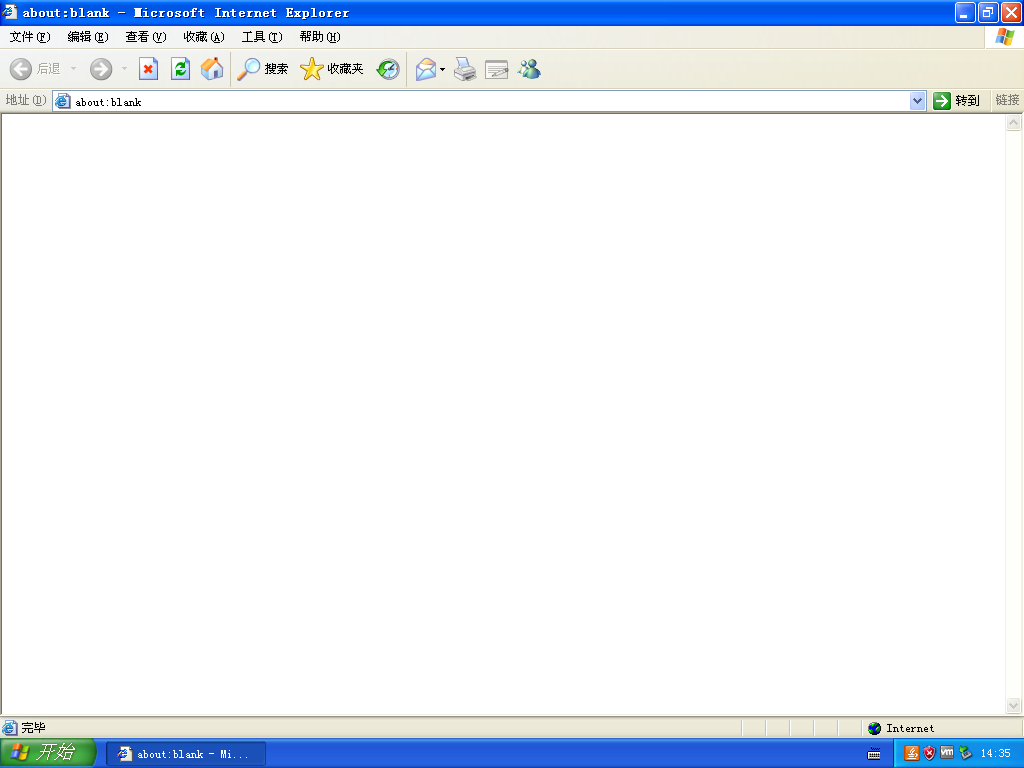Click the safely remove hardware tray icon
This screenshot has height=768, width=1024.
coord(965,754)
